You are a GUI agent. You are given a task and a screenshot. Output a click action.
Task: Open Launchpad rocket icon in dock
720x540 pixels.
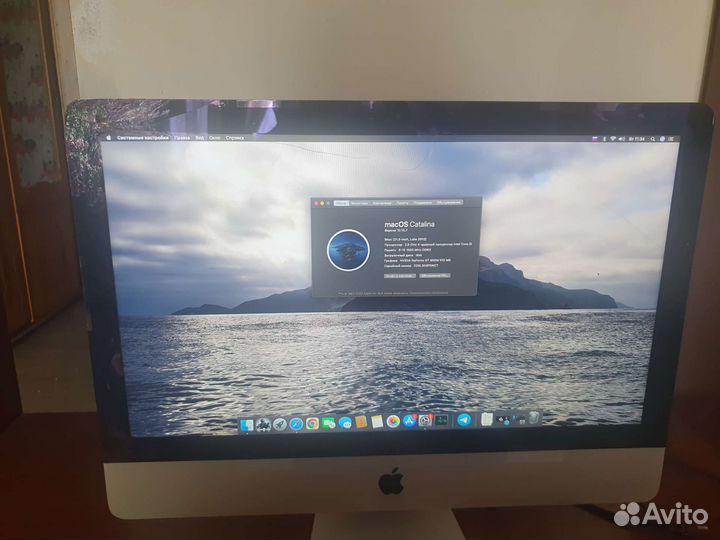(x=280, y=424)
